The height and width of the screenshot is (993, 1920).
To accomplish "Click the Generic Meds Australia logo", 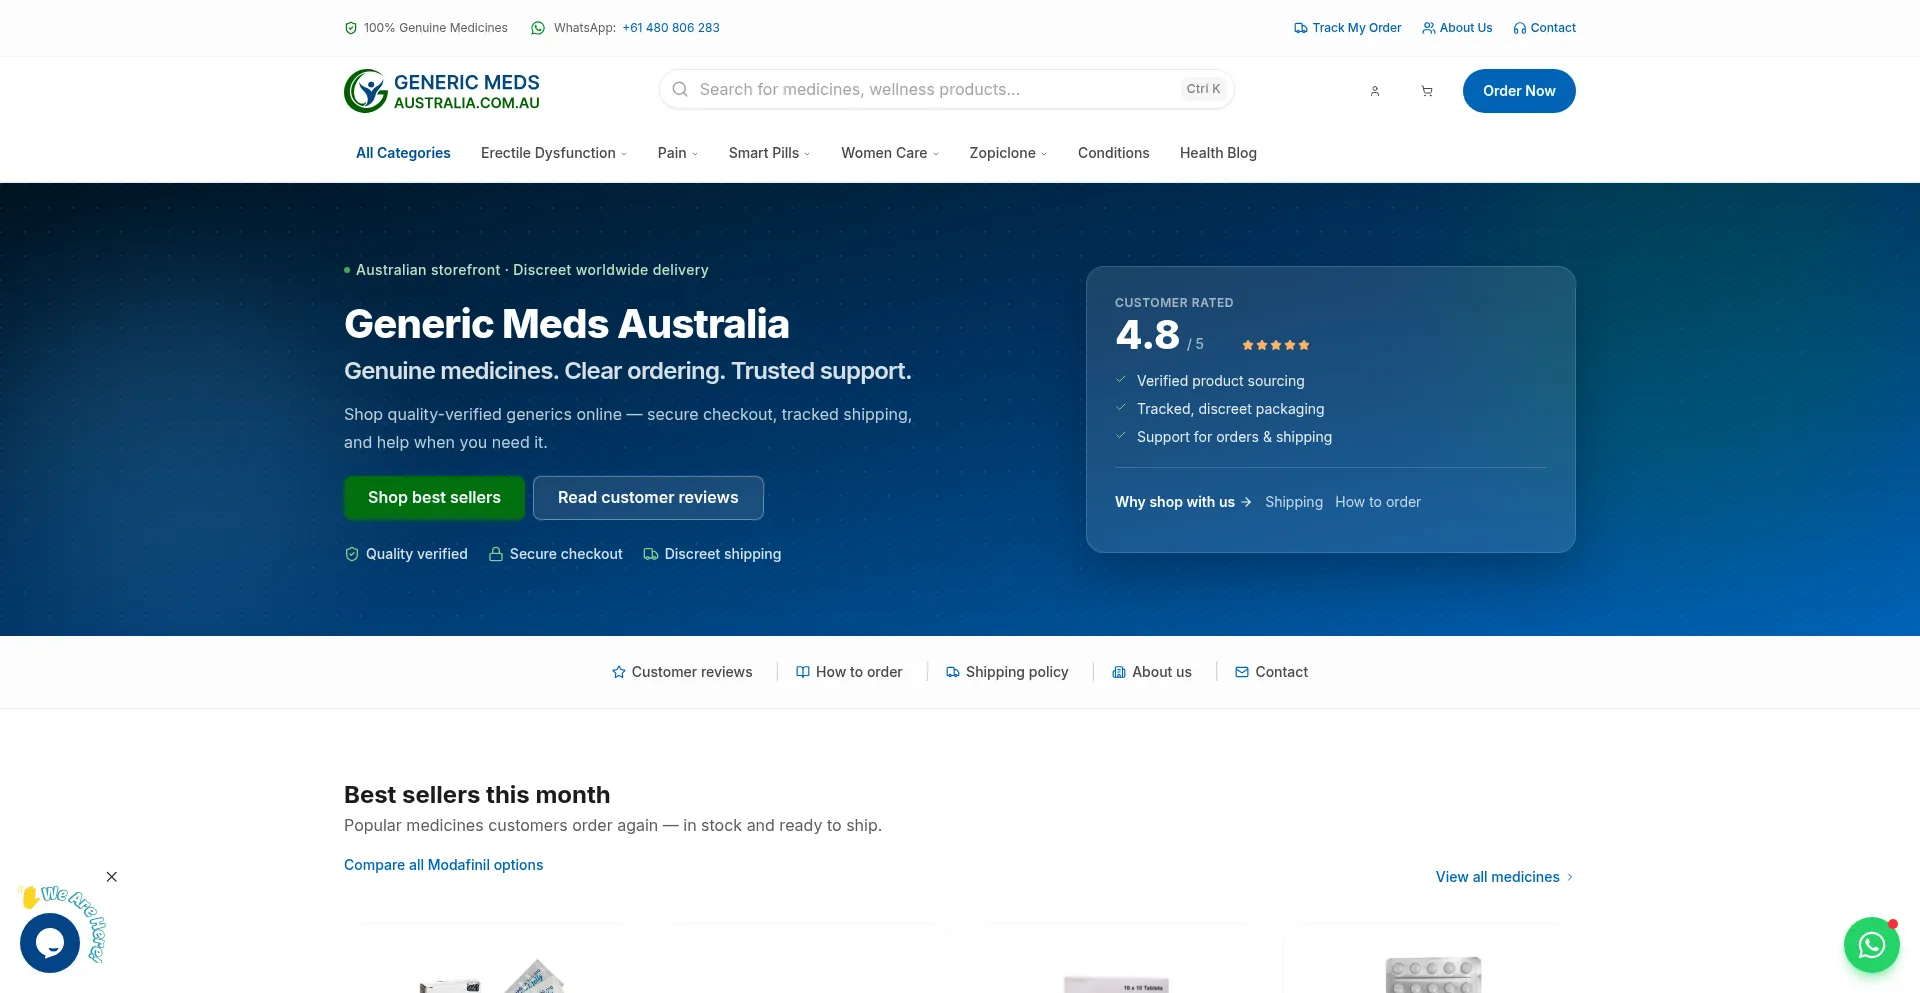I will pos(442,91).
